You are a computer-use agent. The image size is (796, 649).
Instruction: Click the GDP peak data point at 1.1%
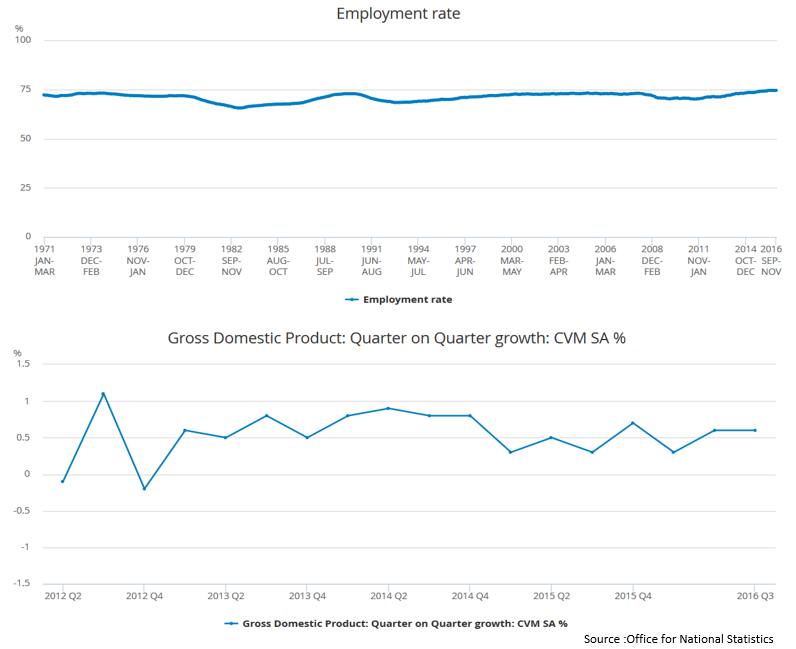103,394
